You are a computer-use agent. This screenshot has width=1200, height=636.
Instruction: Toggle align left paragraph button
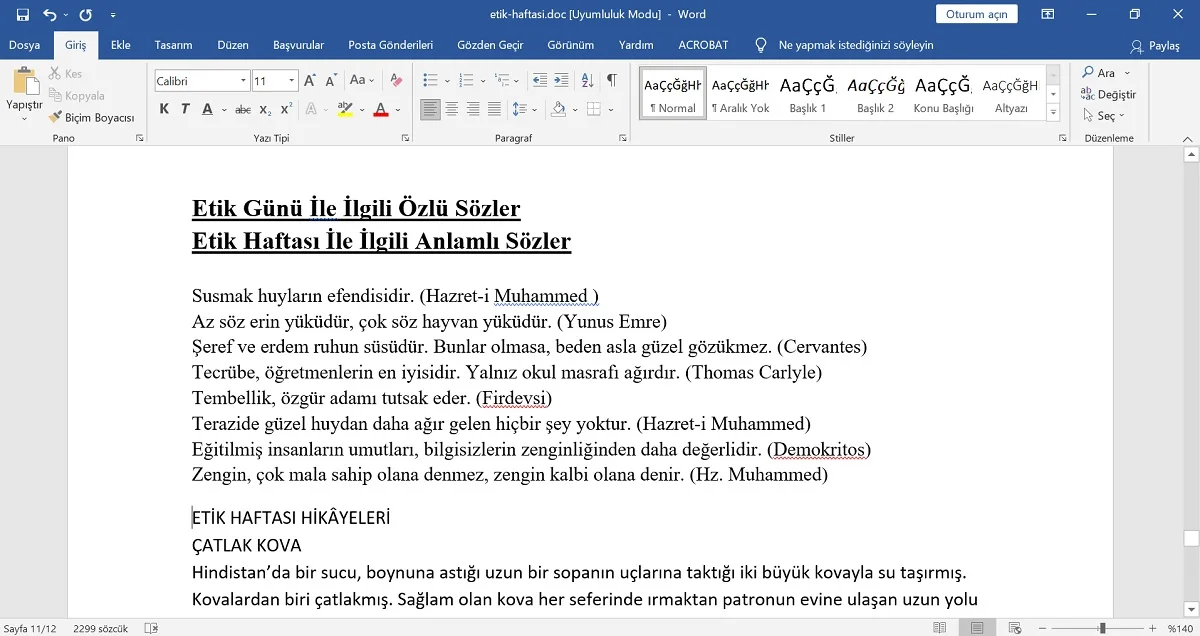pyautogui.click(x=430, y=110)
